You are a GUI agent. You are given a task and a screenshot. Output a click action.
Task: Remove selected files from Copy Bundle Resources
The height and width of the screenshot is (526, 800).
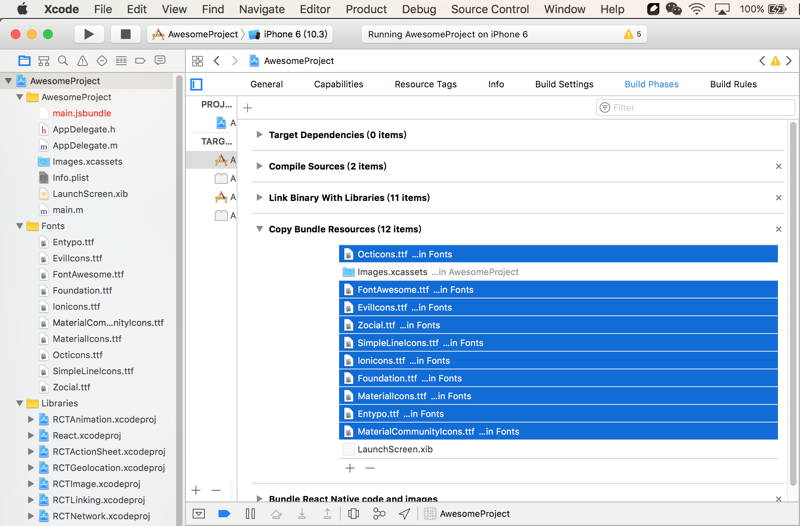[370, 468]
